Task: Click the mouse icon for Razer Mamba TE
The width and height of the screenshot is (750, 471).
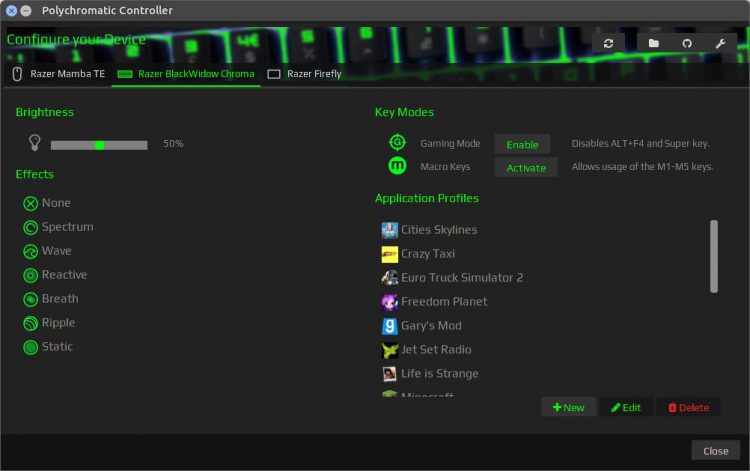Action: pos(17,74)
